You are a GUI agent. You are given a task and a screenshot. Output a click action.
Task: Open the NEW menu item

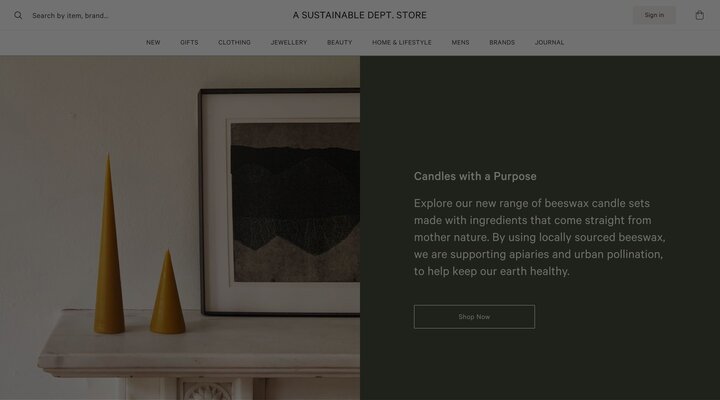point(153,42)
